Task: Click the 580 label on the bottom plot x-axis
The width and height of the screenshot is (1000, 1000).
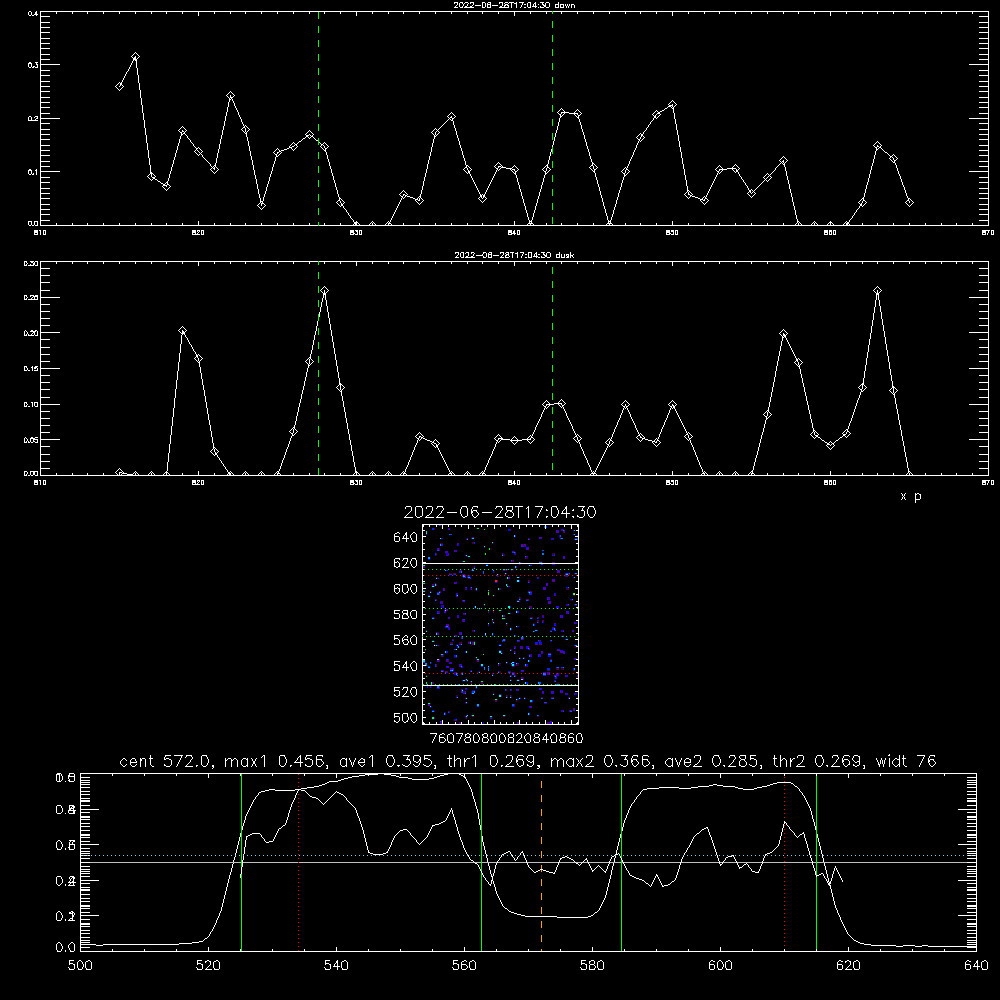Action: click(592, 966)
